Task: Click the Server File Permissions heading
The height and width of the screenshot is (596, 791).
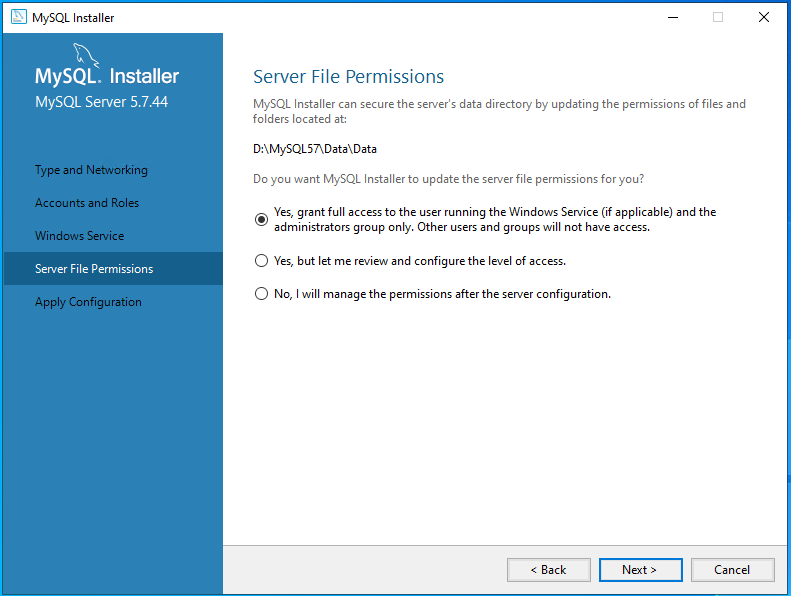Action: point(348,77)
